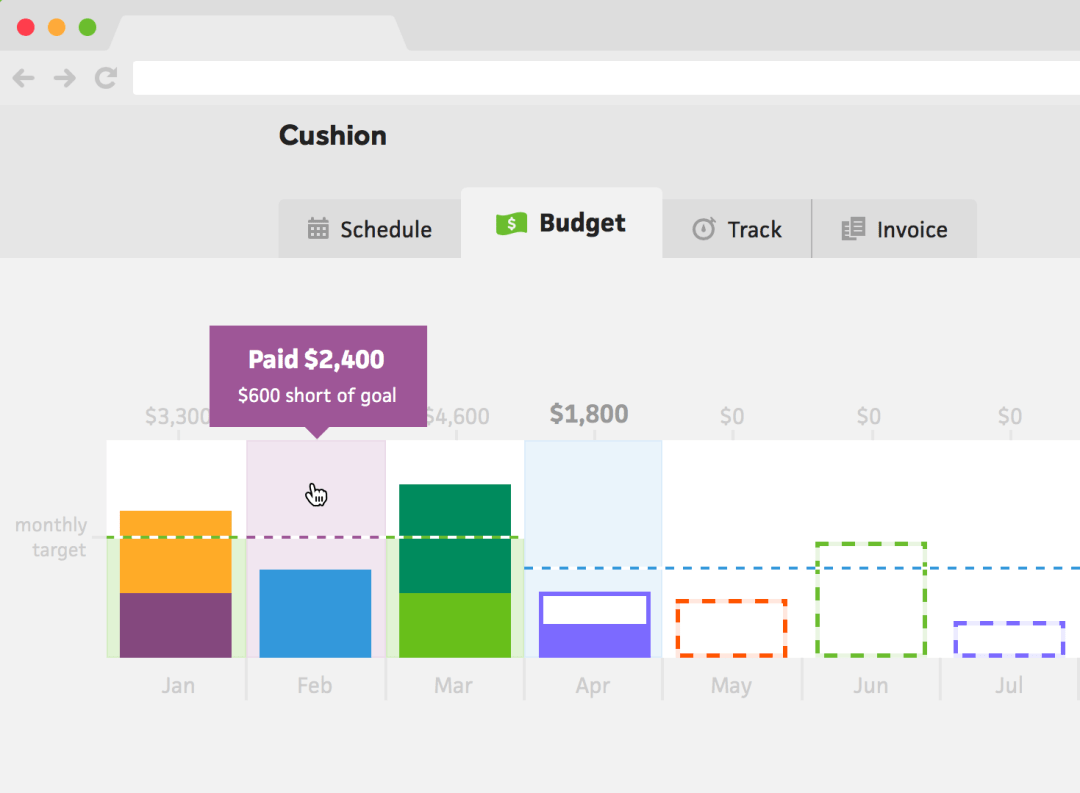Switch to the Track tab
This screenshot has height=793, width=1080.
click(x=737, y=229)
